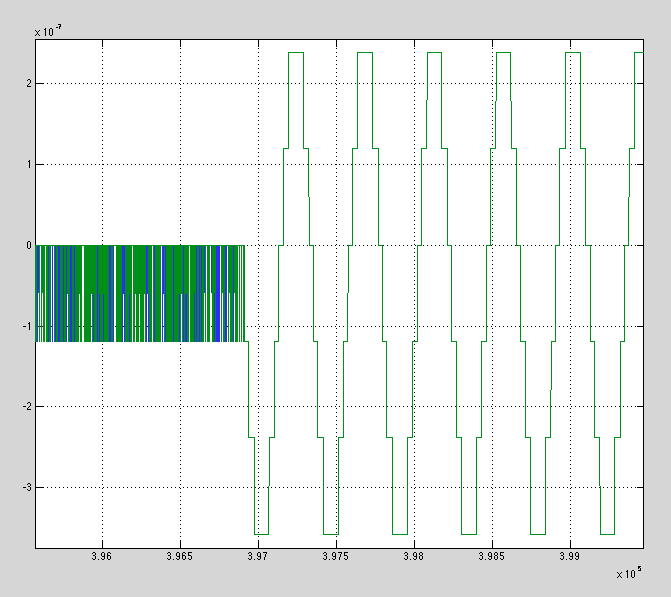The height and width of the screenshot is (597, 671).
Task: Click the y-axis tick label 0
Action: click(27, 245)
